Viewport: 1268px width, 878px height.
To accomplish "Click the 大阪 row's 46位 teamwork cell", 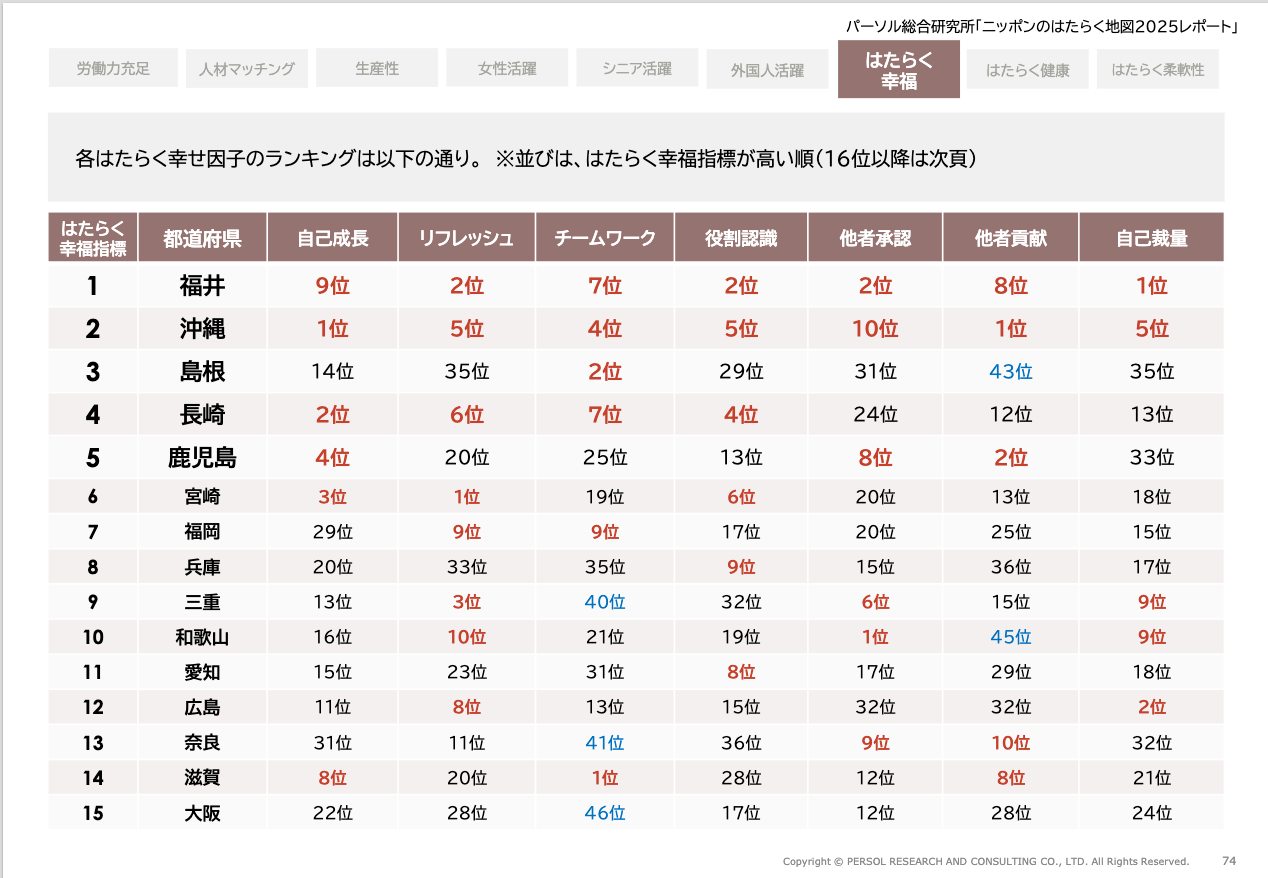I will coord(604,813).
